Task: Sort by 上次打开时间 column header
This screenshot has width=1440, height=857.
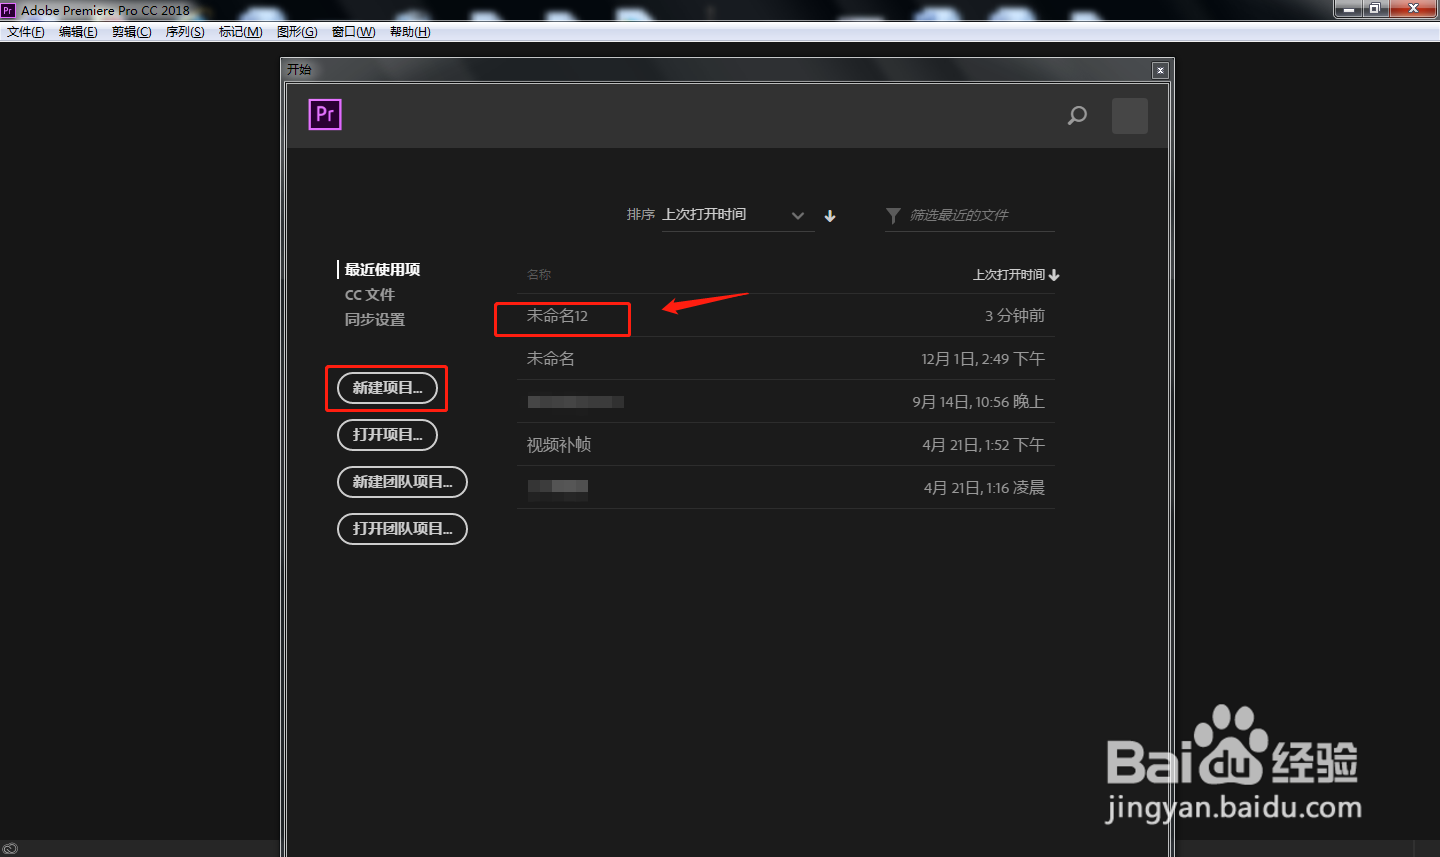Action: [x=1016, y=275]
